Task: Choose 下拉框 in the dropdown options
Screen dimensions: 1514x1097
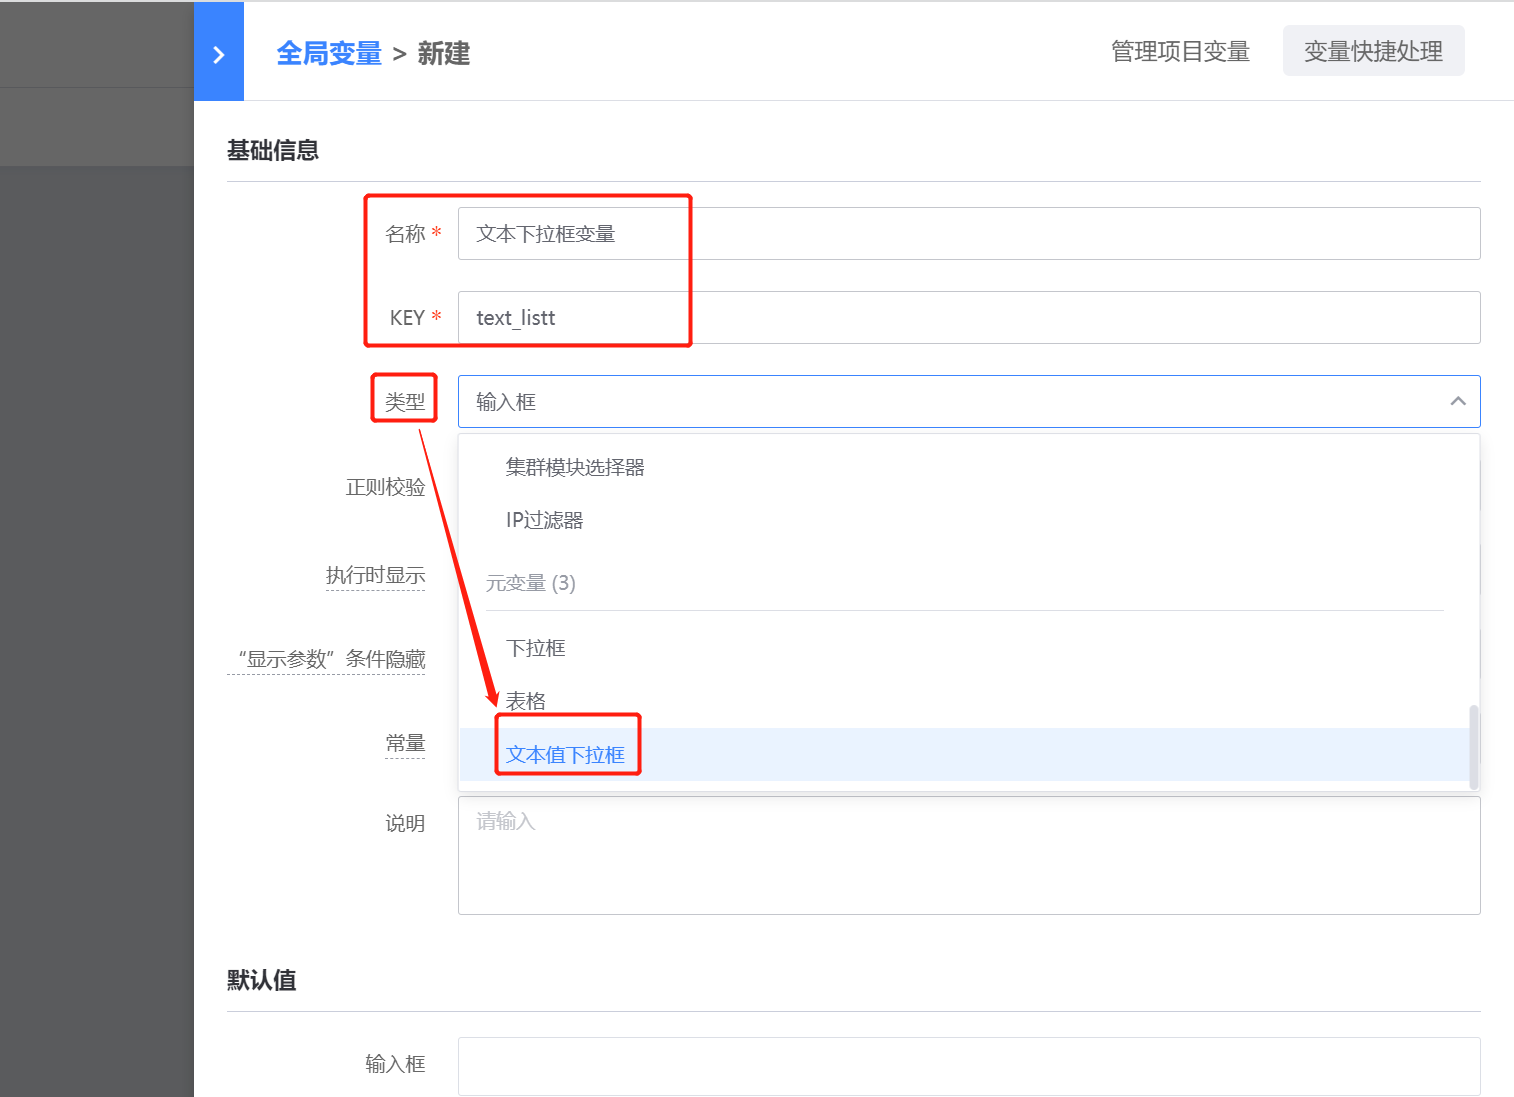Action: [x=536, y=647]
